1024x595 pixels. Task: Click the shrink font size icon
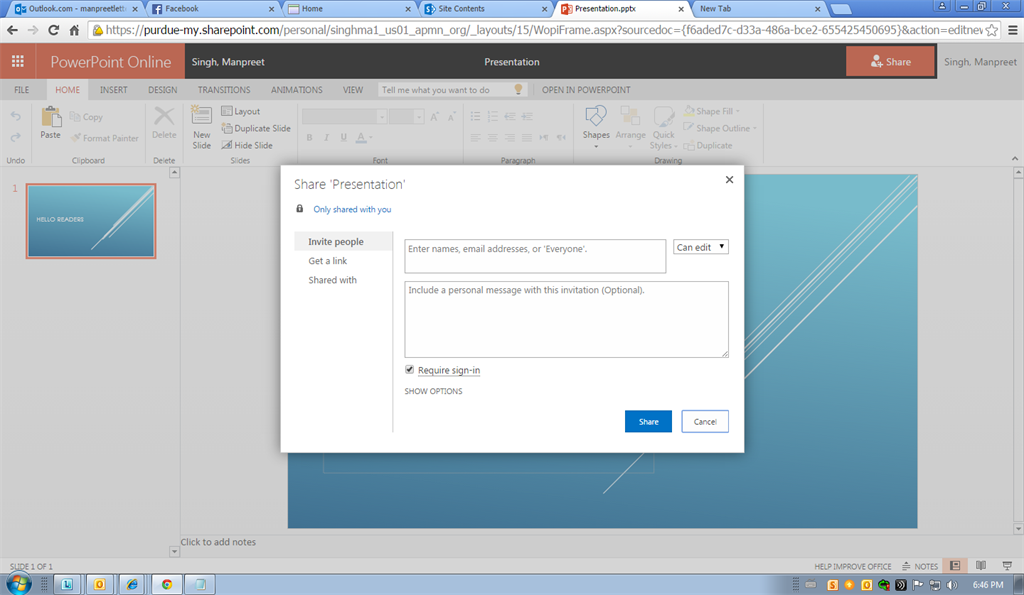tap(451, 116)
